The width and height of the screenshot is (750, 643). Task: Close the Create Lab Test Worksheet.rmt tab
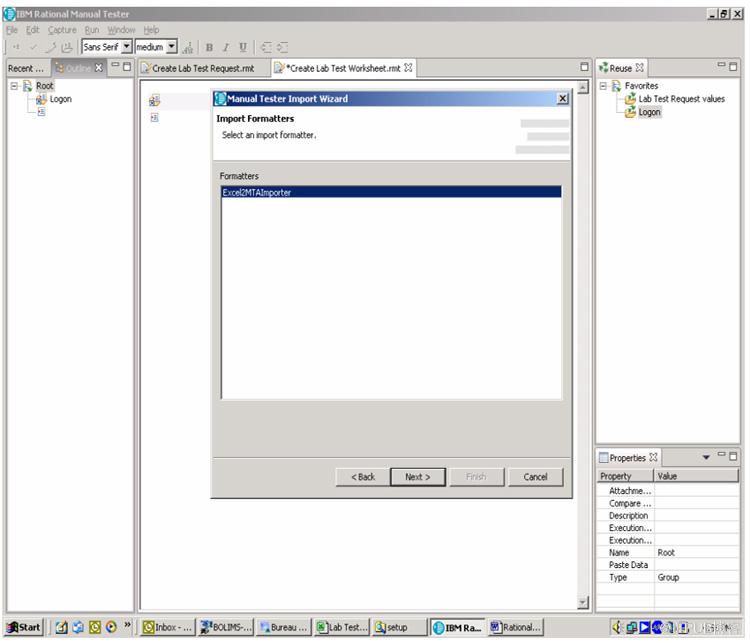(x=408, y=68)
